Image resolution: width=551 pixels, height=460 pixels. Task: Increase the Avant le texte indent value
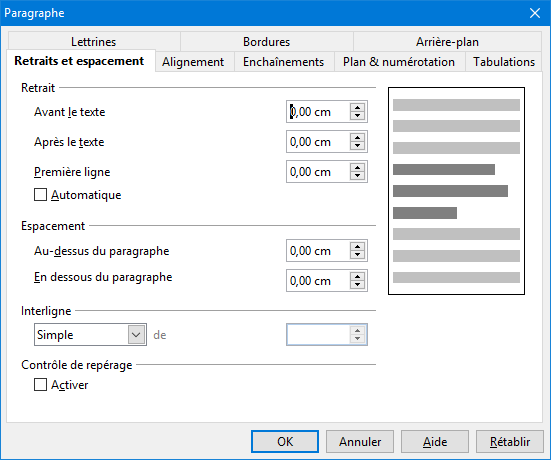tap(357, 108)
